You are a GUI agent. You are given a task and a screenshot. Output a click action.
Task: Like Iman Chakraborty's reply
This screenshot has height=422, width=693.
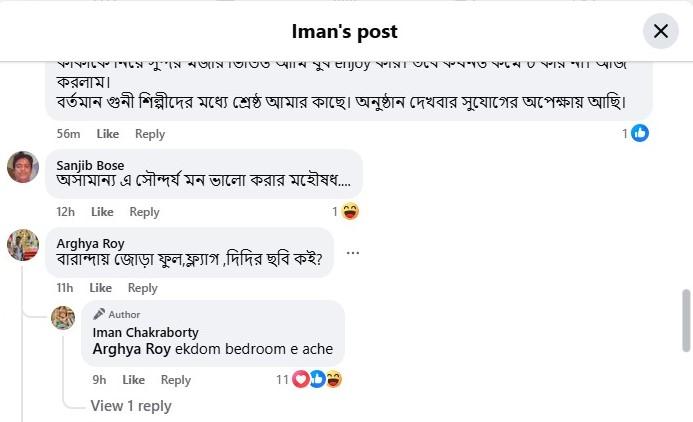click(133, 380)
